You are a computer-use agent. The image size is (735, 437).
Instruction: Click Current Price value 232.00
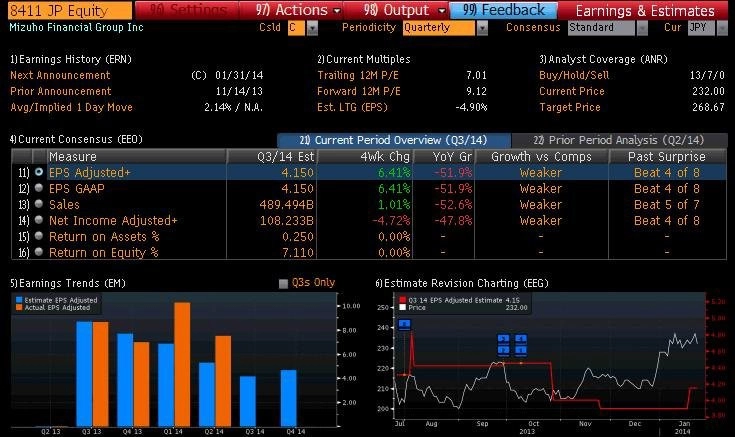(x=708, y=91)
